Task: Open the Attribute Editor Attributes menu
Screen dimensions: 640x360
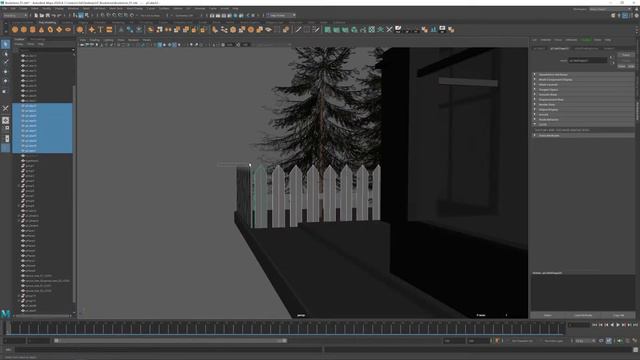Action: coord(571,40)
